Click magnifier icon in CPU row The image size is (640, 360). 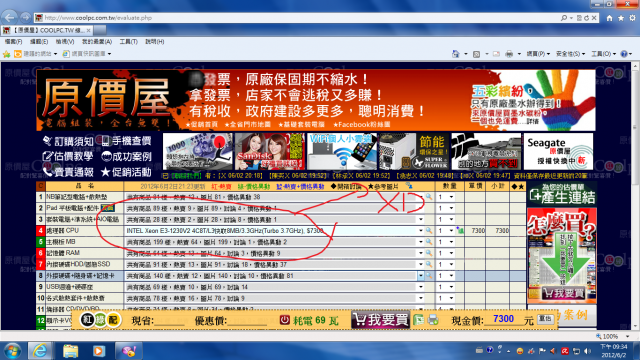429,231
